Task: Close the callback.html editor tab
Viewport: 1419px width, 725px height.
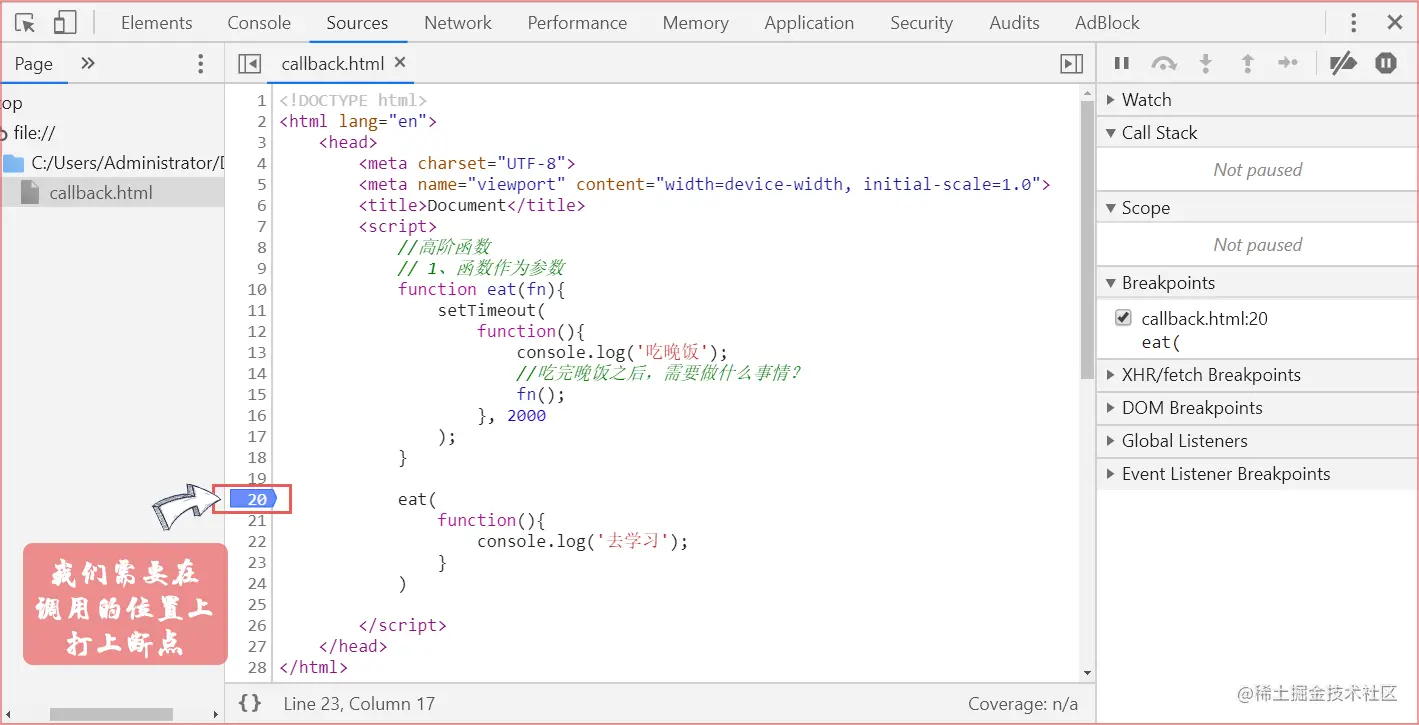Action: click(x=400, y=62)
